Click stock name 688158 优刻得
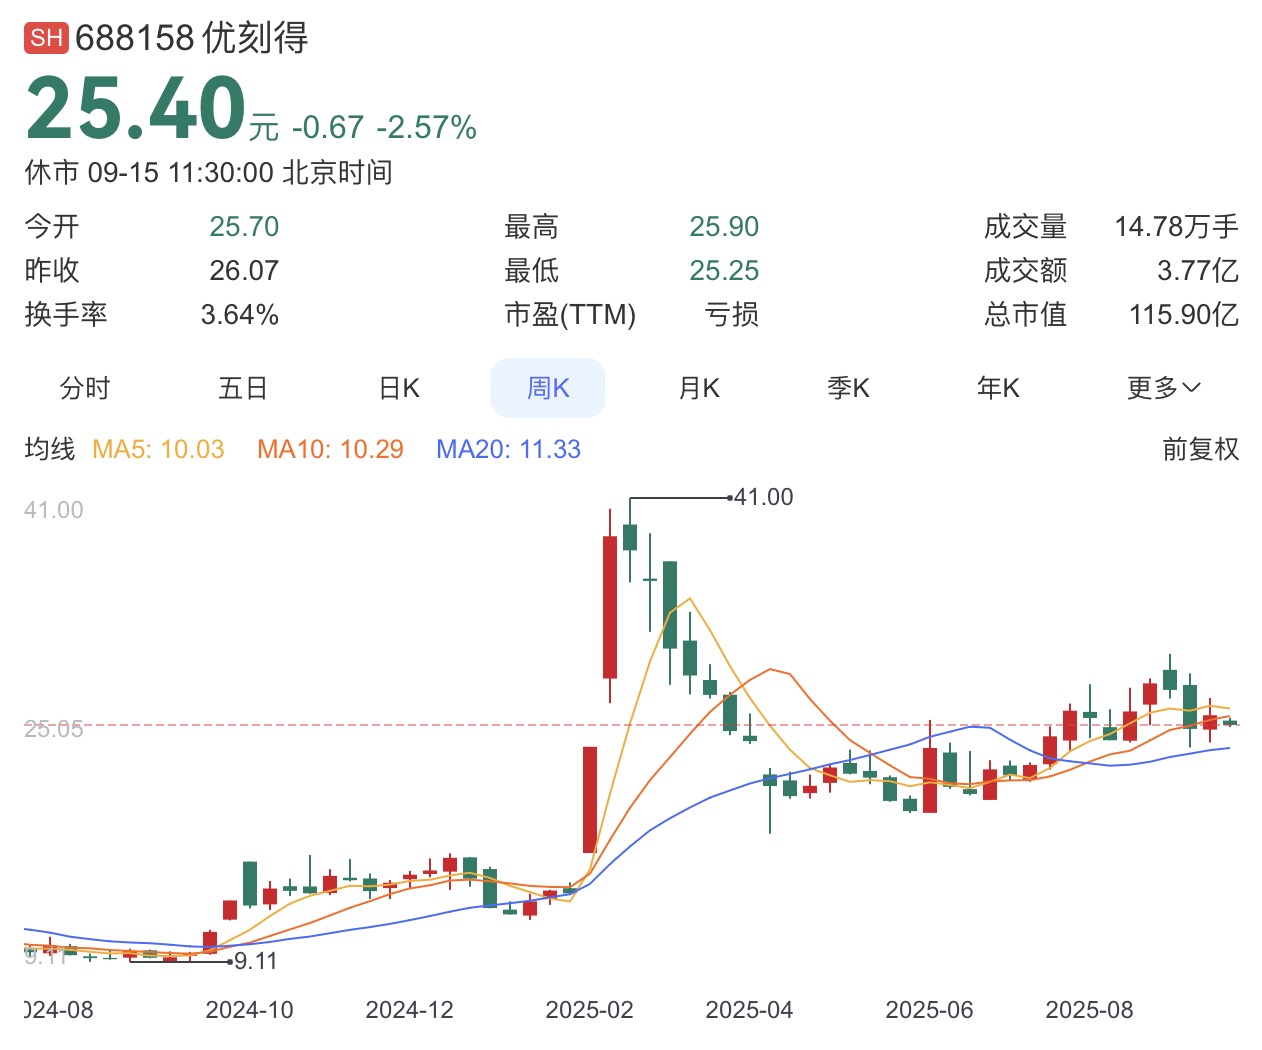The image size is (1262, 1050). [x=191, y=38]
